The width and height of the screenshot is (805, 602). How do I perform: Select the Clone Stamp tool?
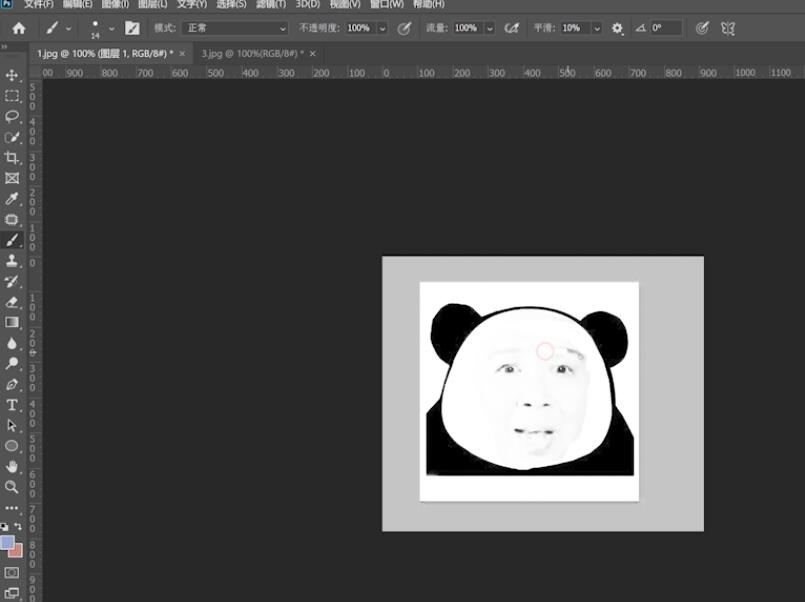(12, 260)
